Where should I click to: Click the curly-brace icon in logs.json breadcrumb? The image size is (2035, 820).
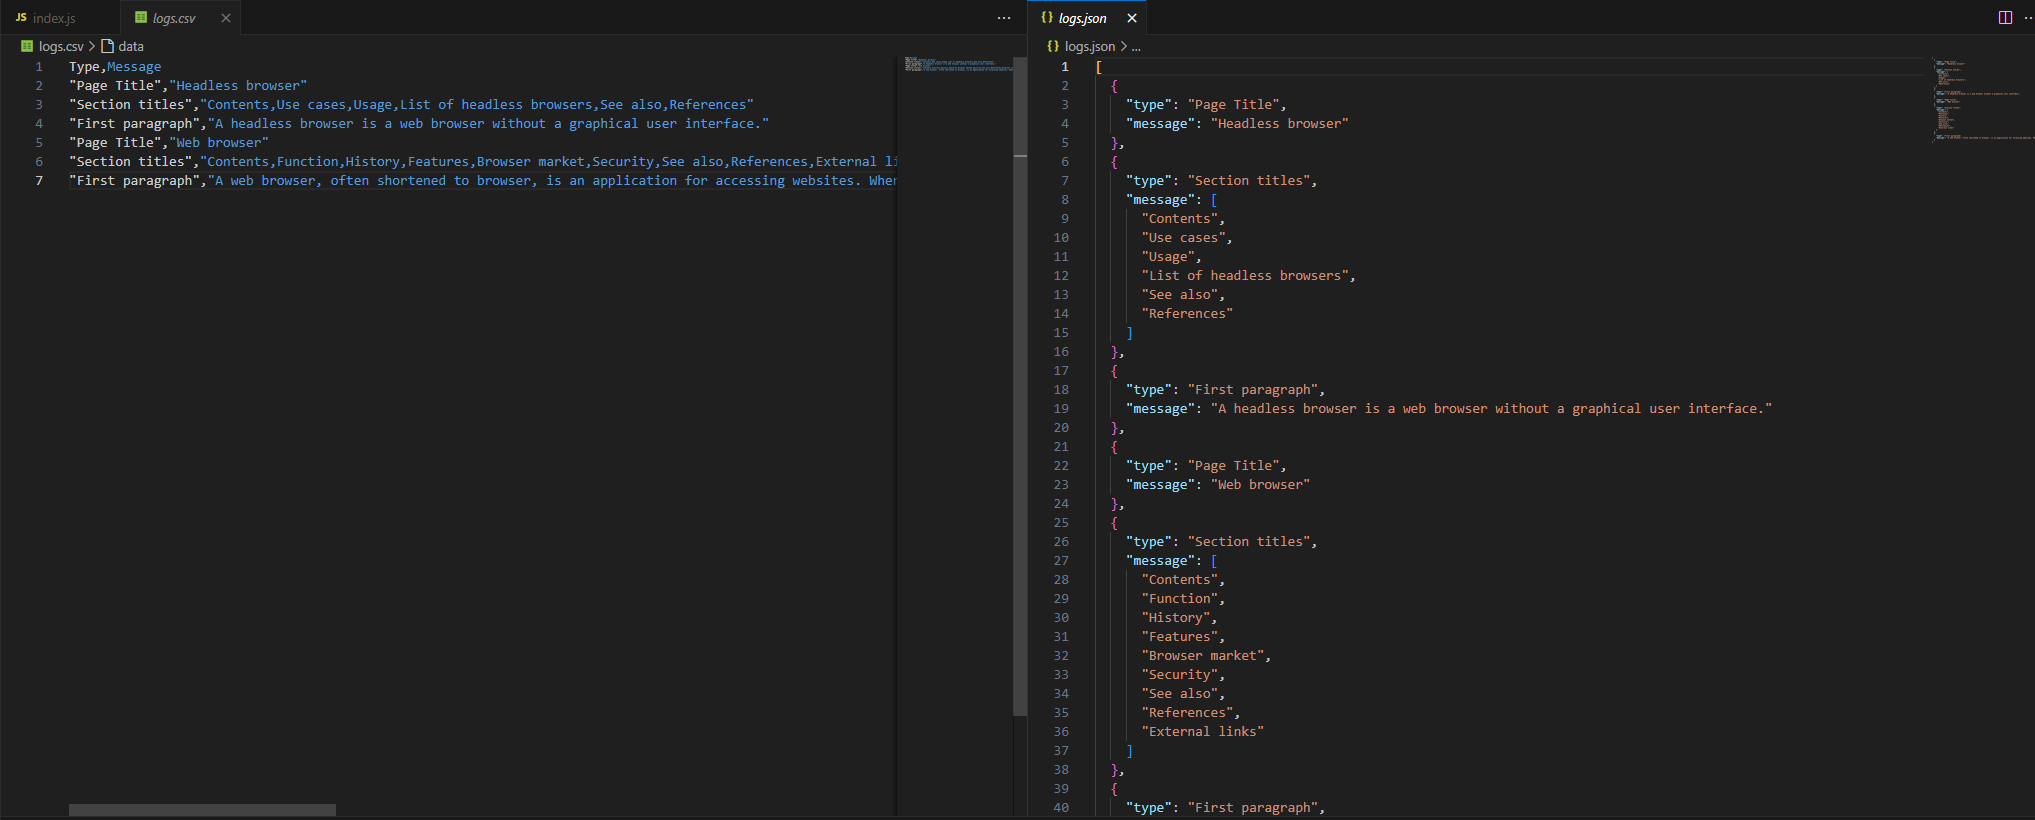click(1052, 46)
